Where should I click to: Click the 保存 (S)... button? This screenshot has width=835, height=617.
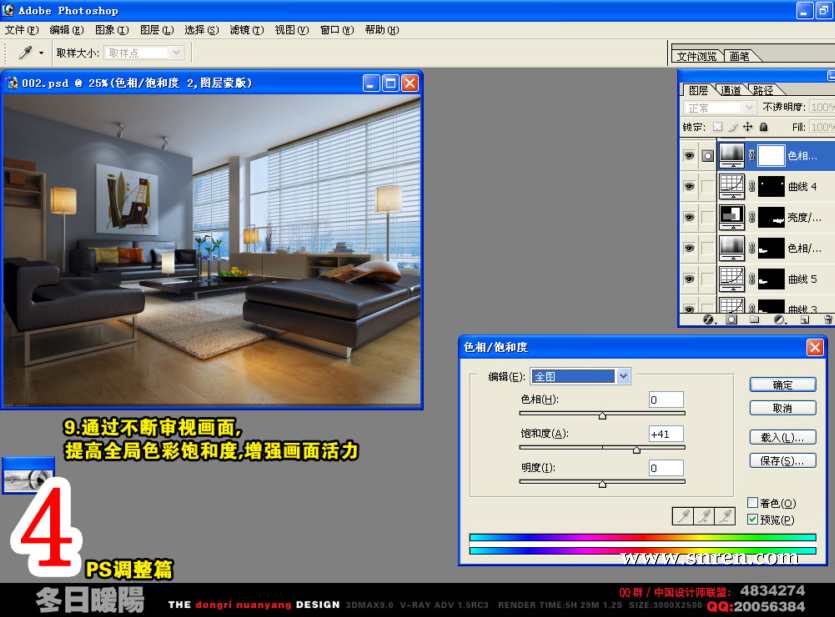pos(783,460)
